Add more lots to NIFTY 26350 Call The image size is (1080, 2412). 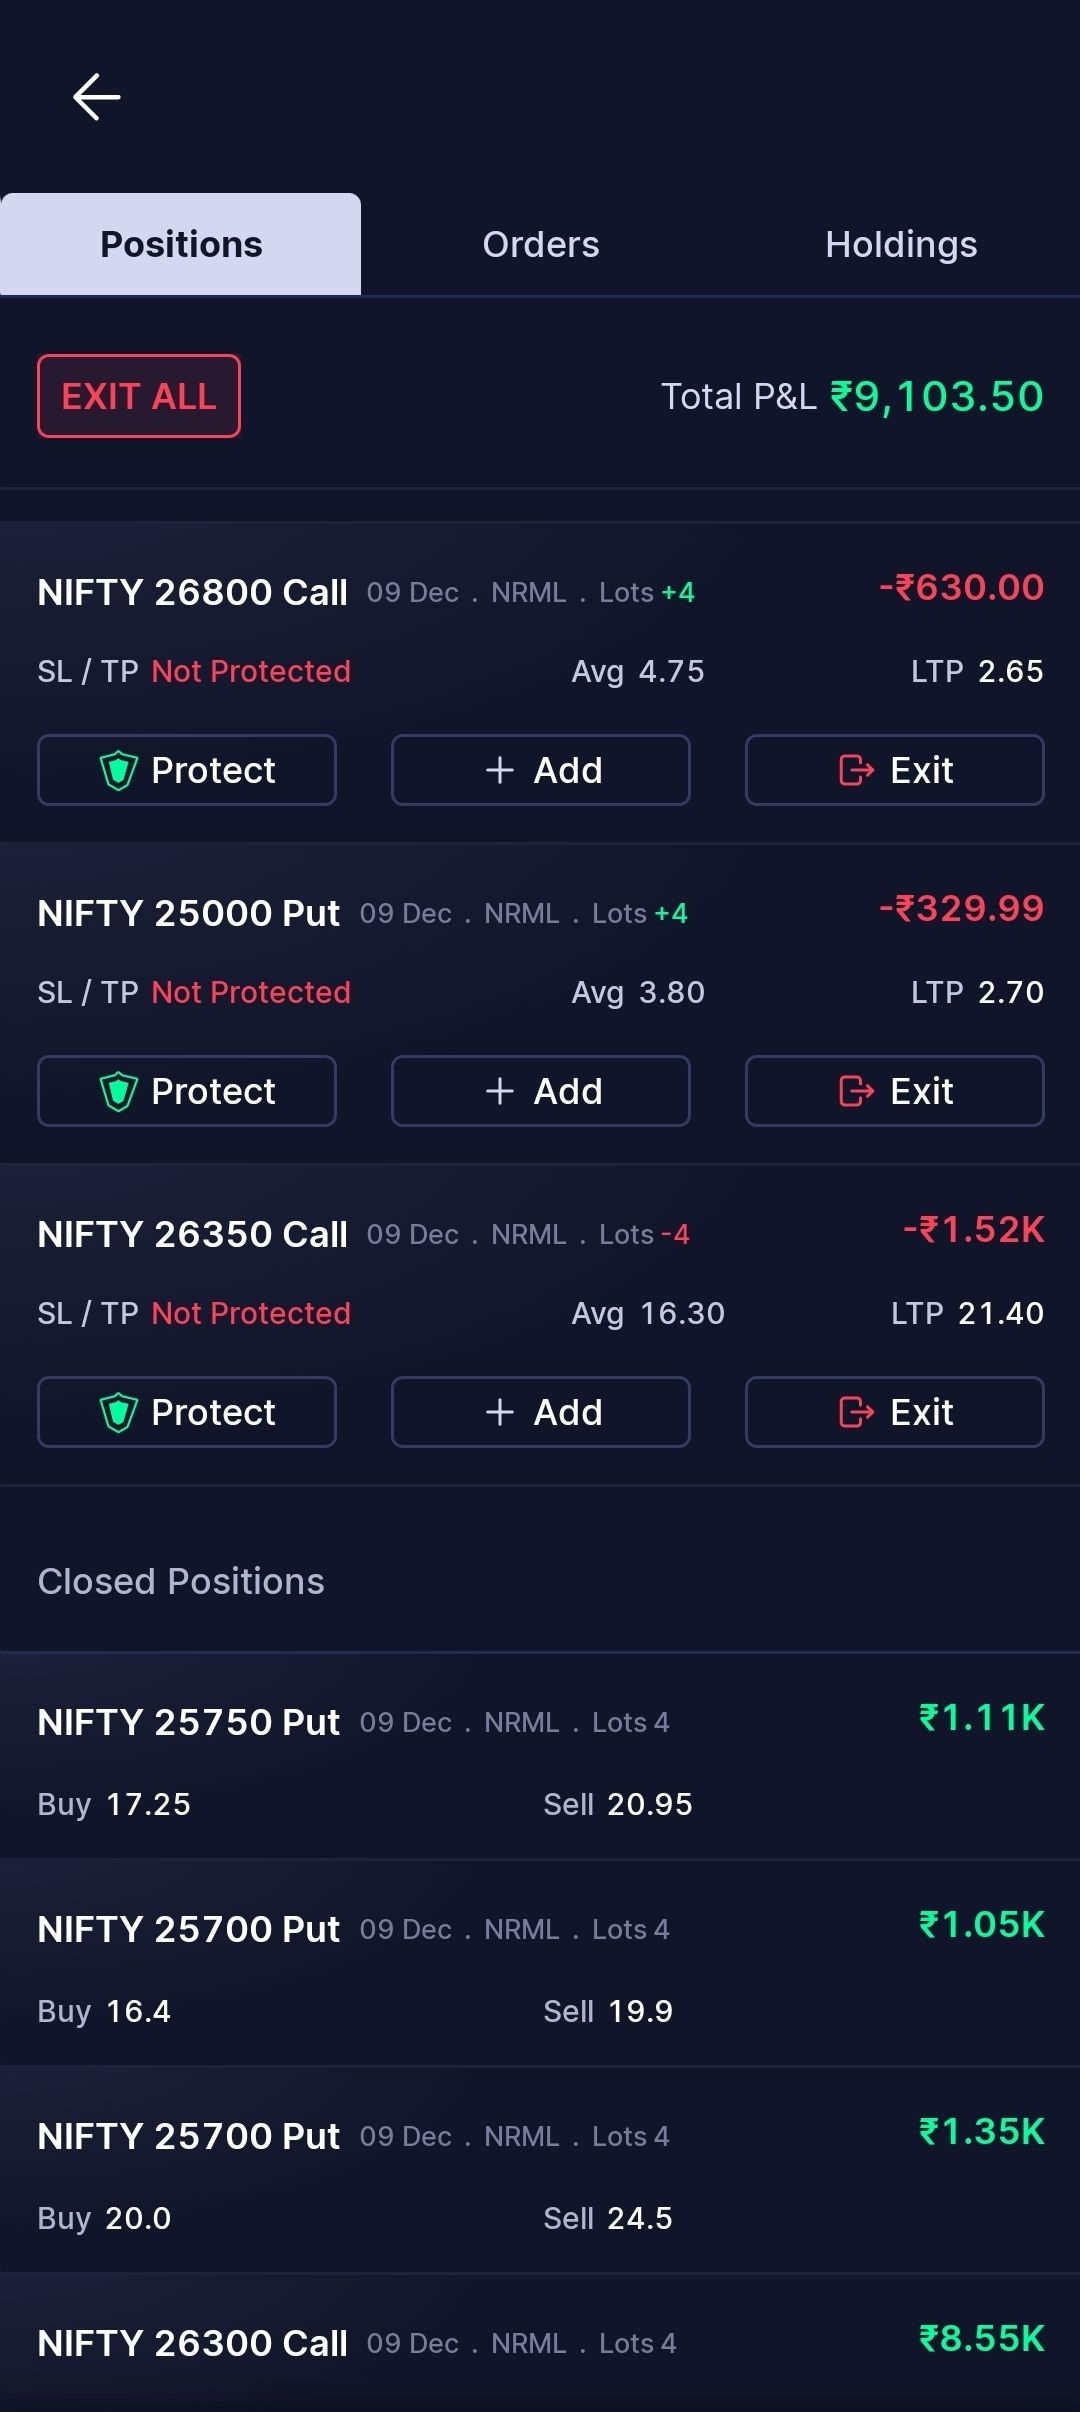tap(541, 1412)
